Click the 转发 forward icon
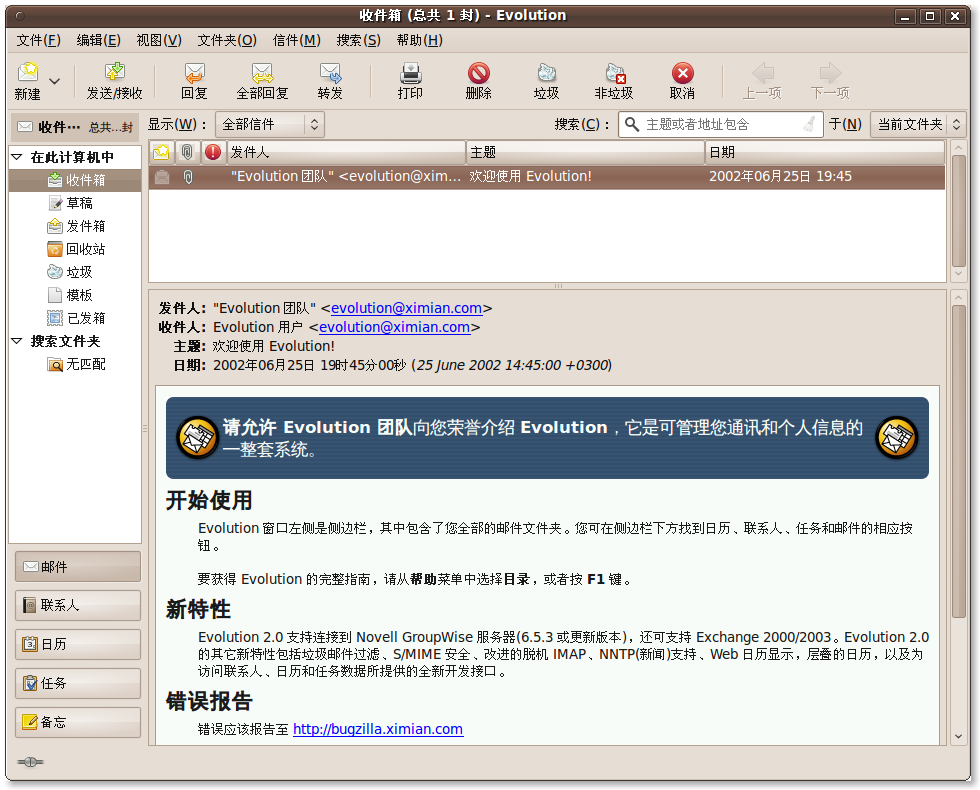This screenshot has height=790, width=980. coord(330,72)
